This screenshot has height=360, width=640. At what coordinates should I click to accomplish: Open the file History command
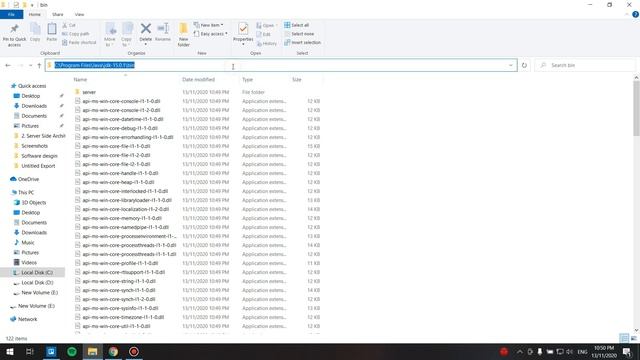267,43
